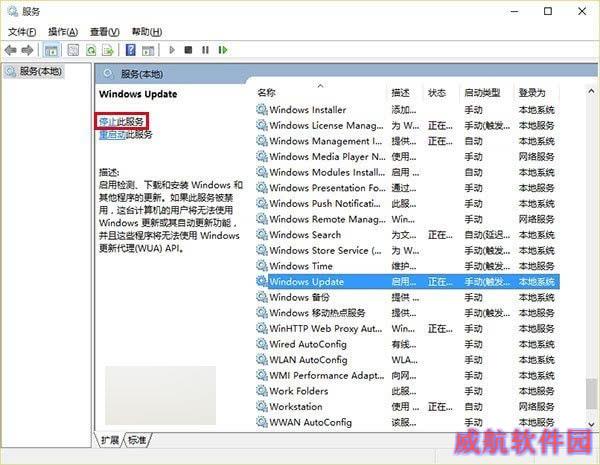The image size is (600, 465).
Task: Click the 重启动 link to restart the service
Action: coord(112,135)
